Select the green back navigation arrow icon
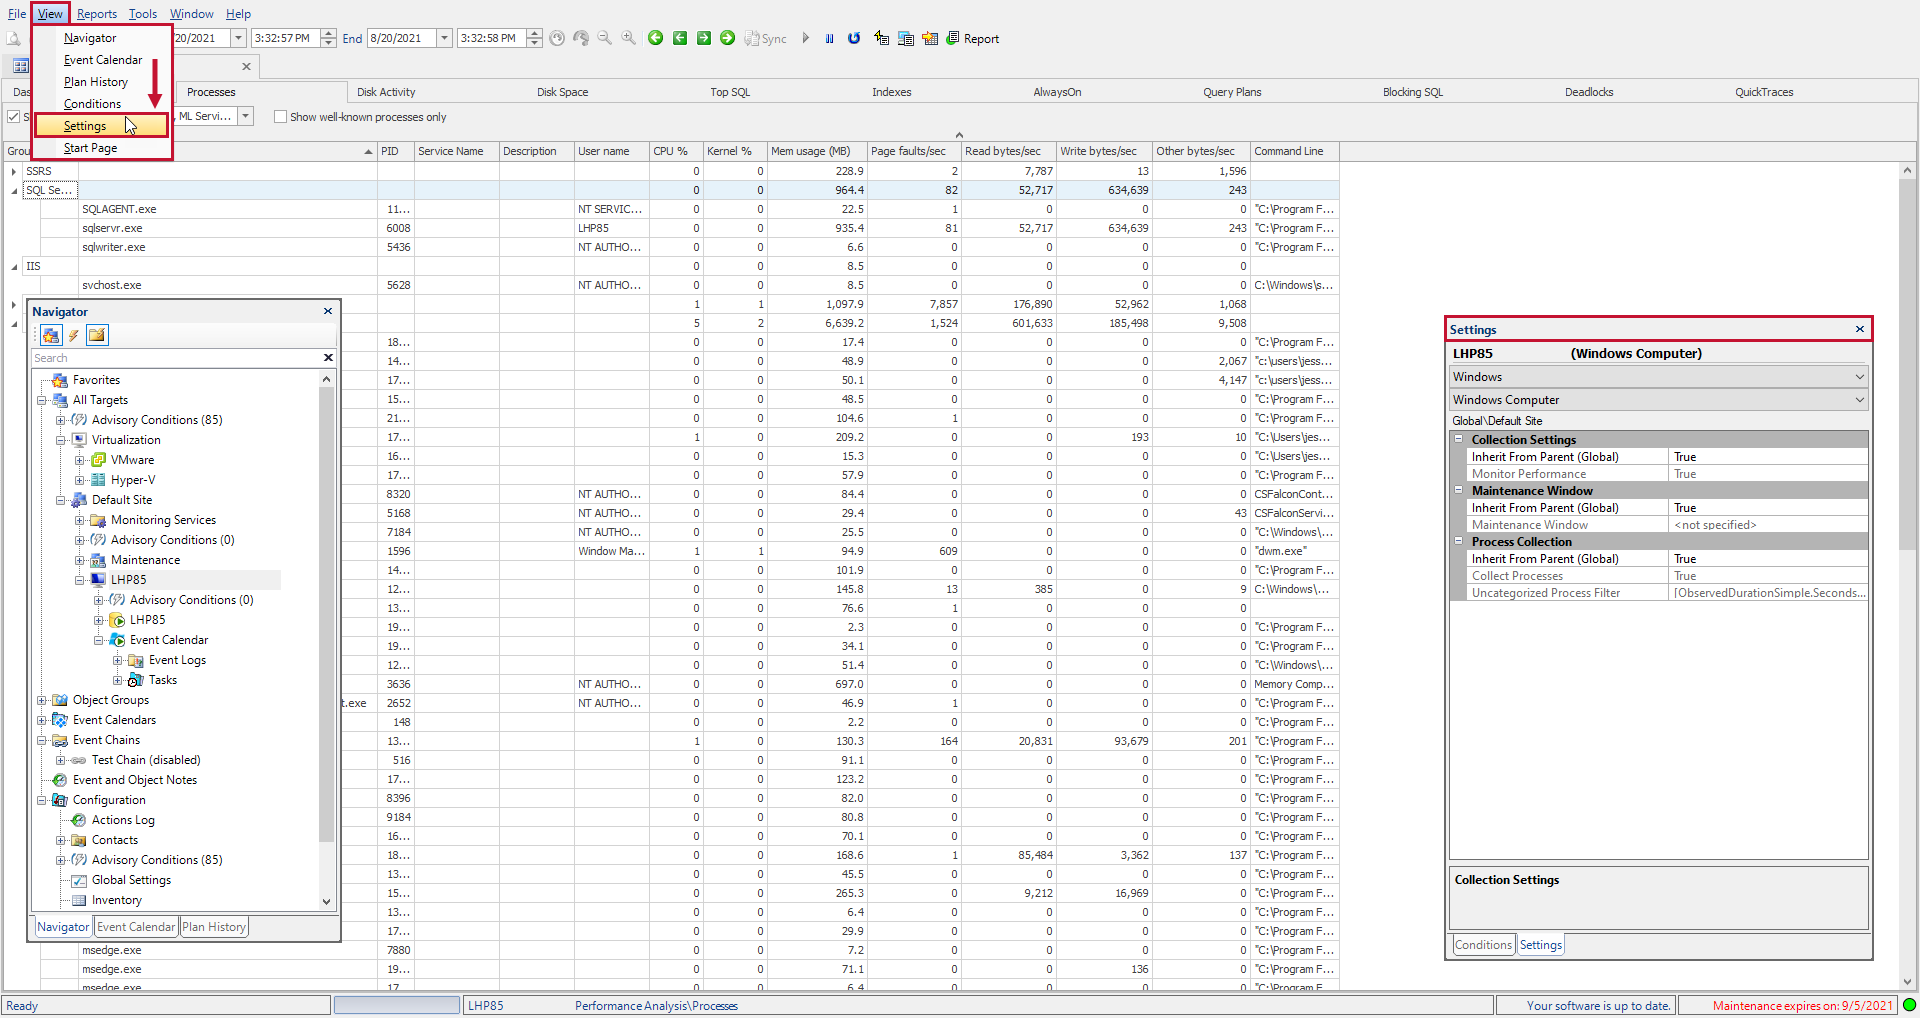 [x=656, y=38]
